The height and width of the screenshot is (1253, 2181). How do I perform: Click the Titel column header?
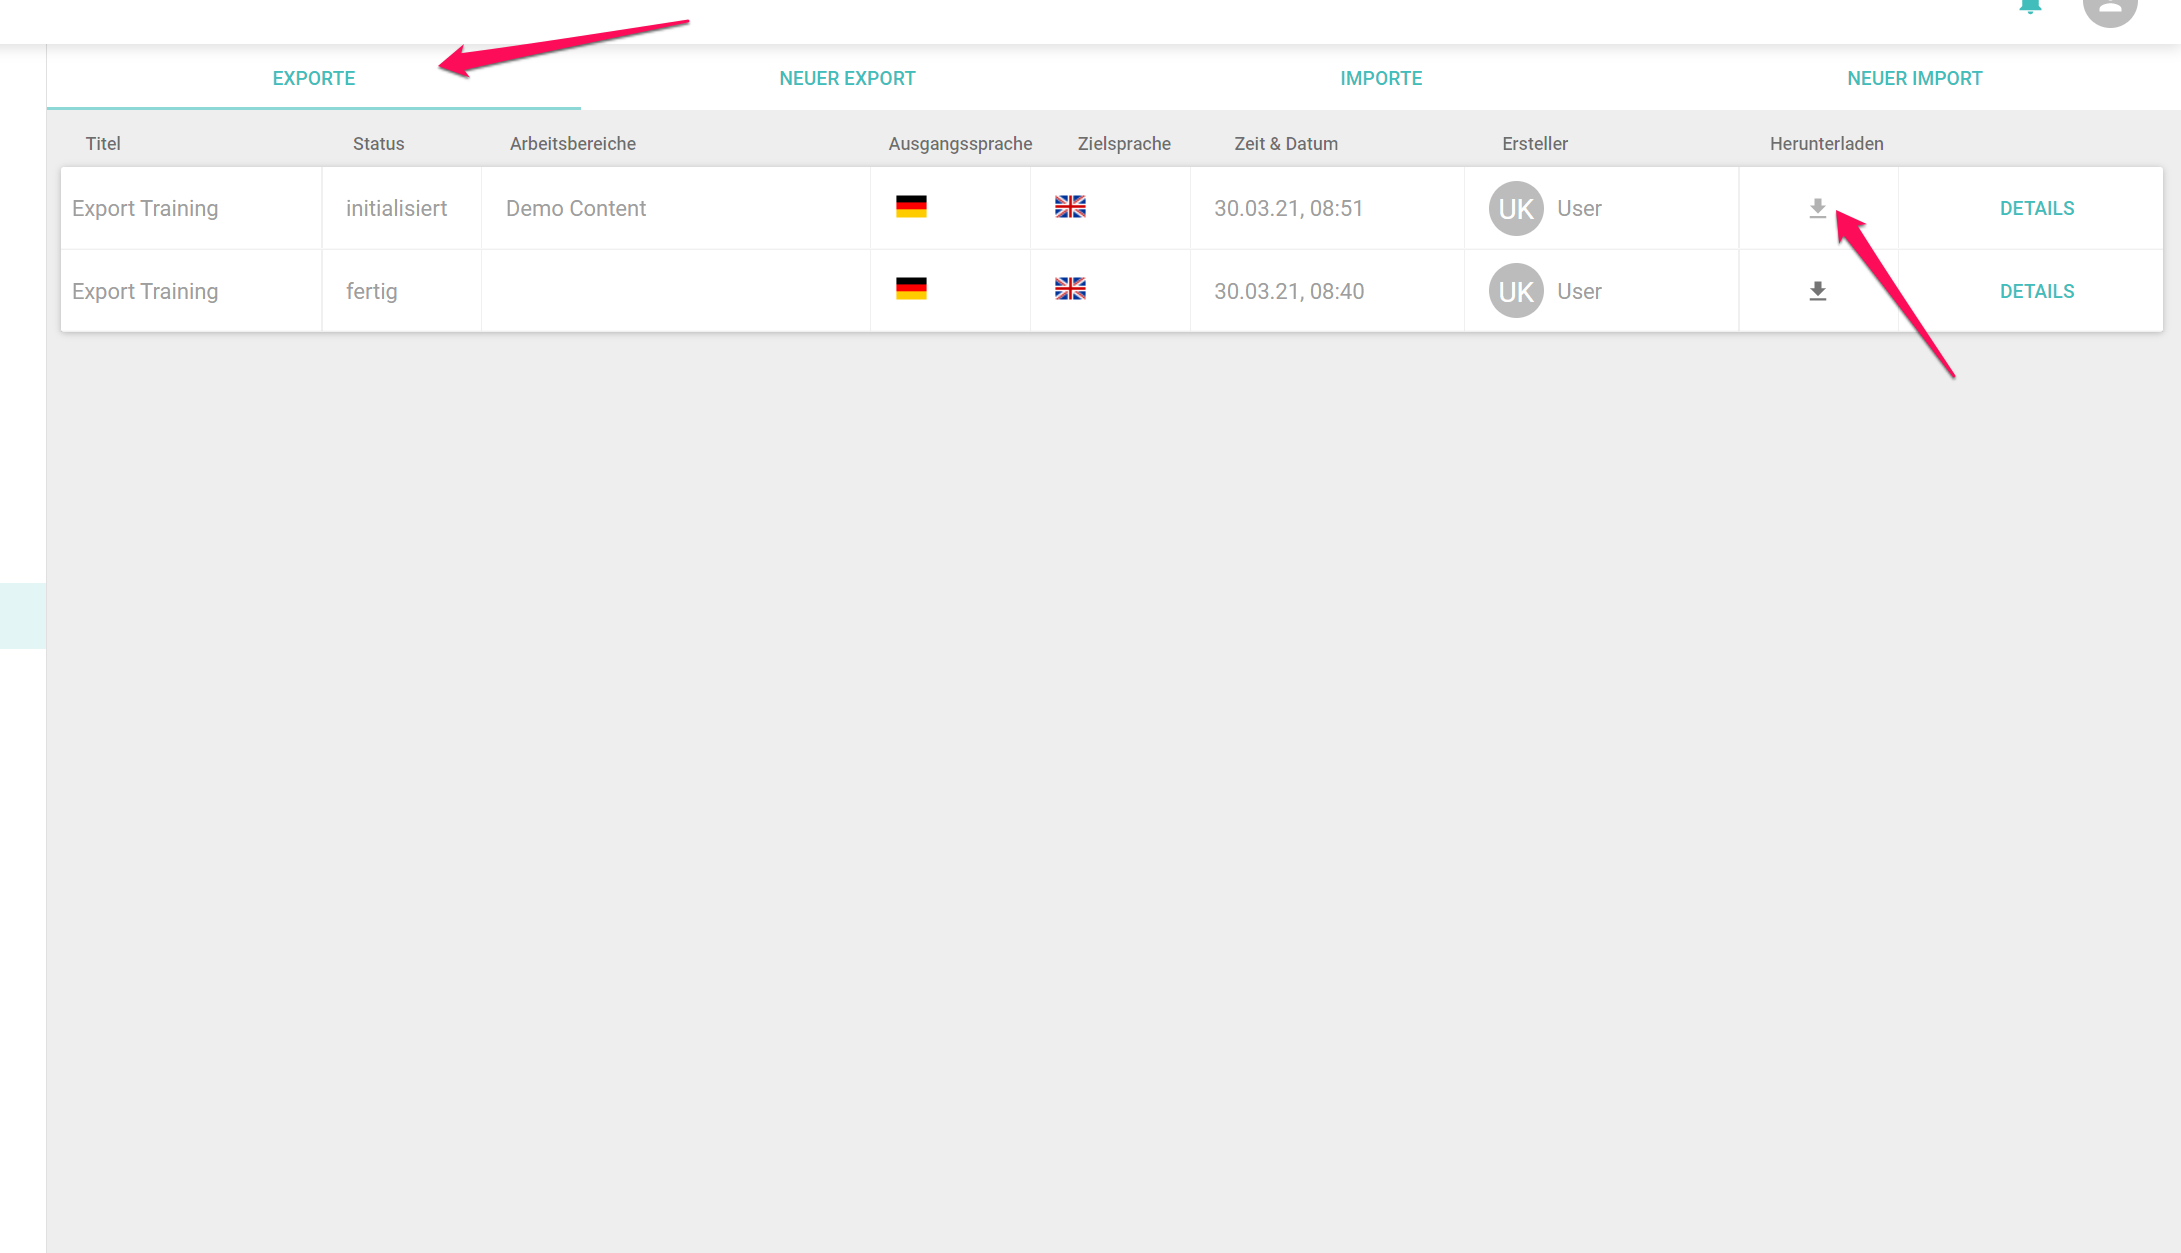[x=103, y=143]
